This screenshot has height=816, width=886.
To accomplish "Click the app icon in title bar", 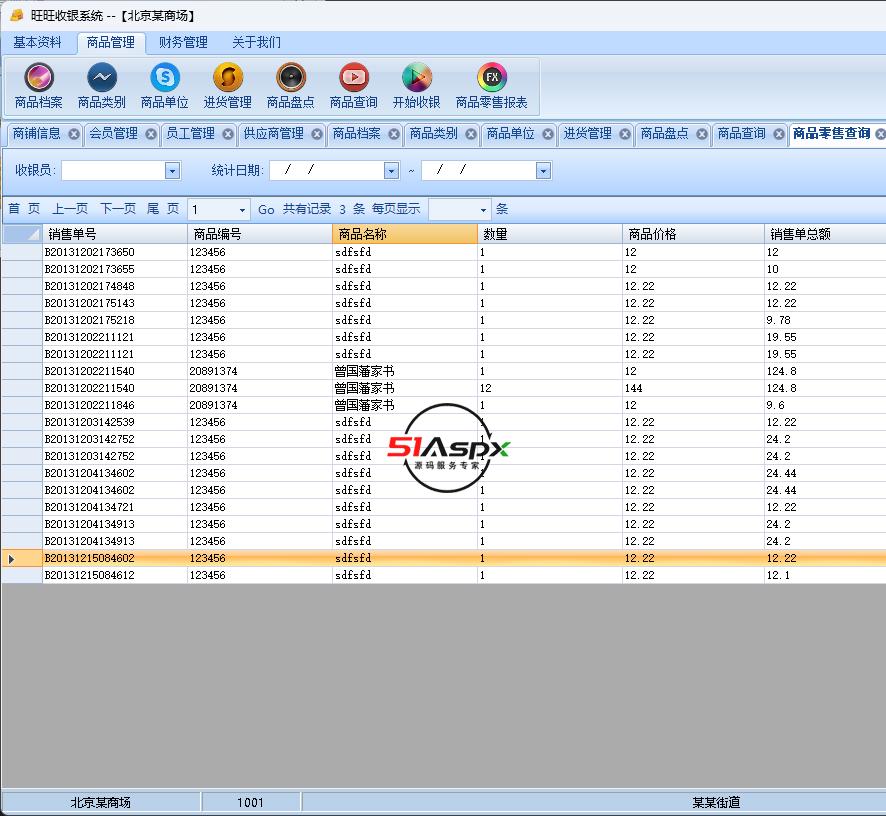I will pyautogui.click(x=17, y=15).
